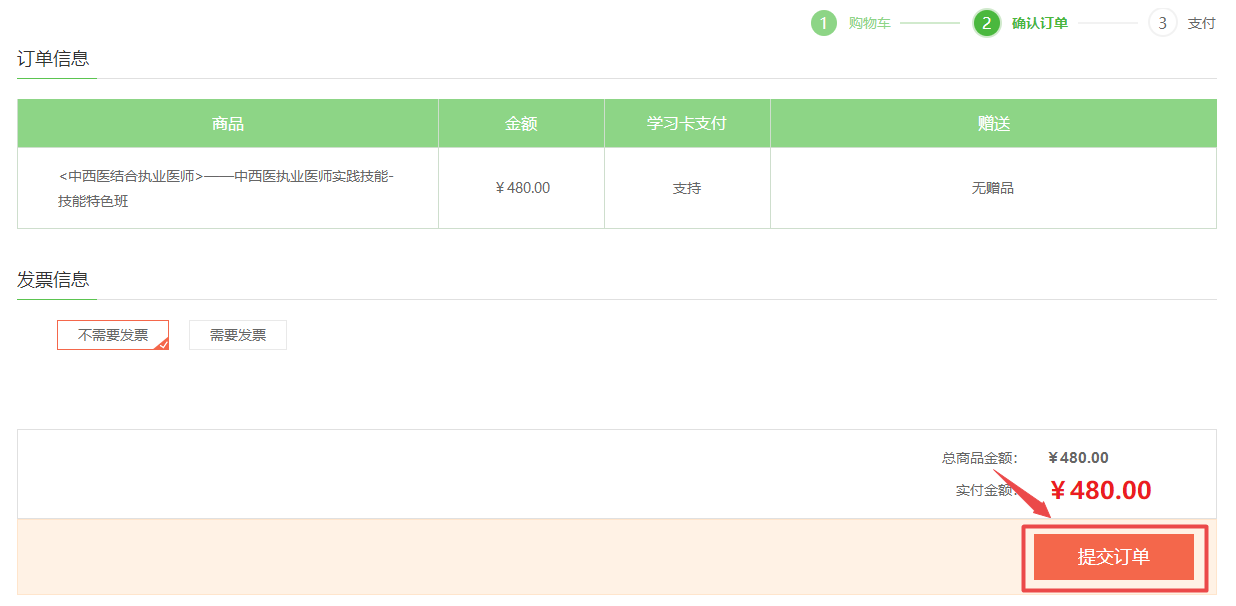Click the step 3 circle icon

click(x=1162, y=23)
